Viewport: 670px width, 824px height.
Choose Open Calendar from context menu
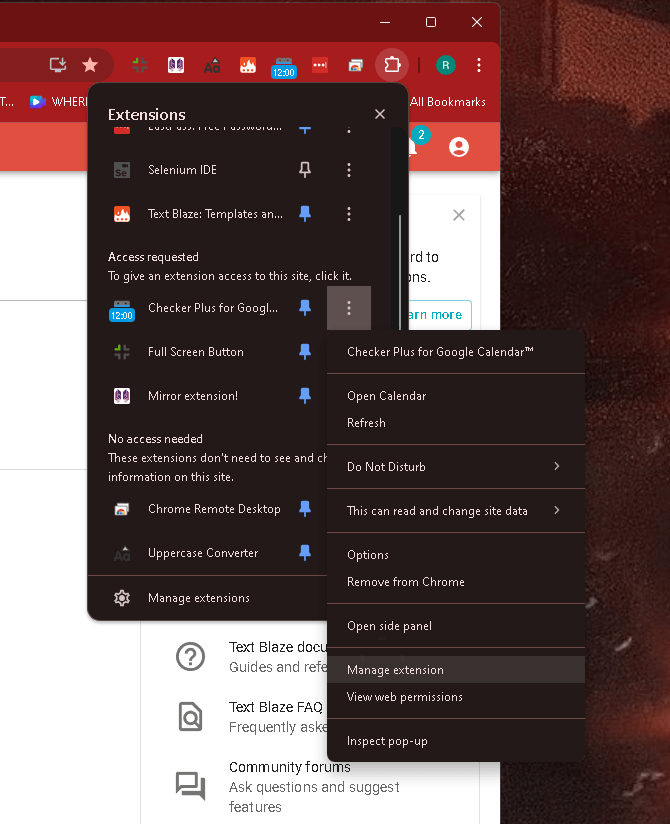pyautogui.click(x=456, y=396)
